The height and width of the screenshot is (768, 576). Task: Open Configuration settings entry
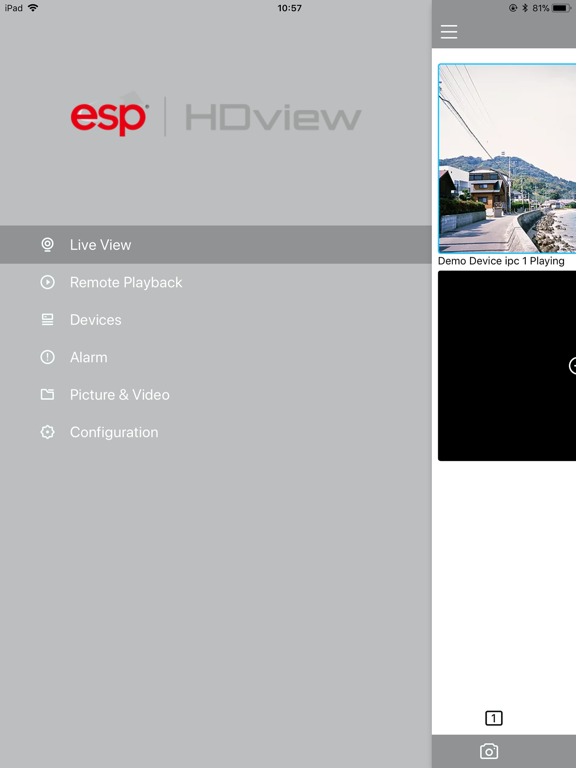pyautogui.click(x=216, y=432)
